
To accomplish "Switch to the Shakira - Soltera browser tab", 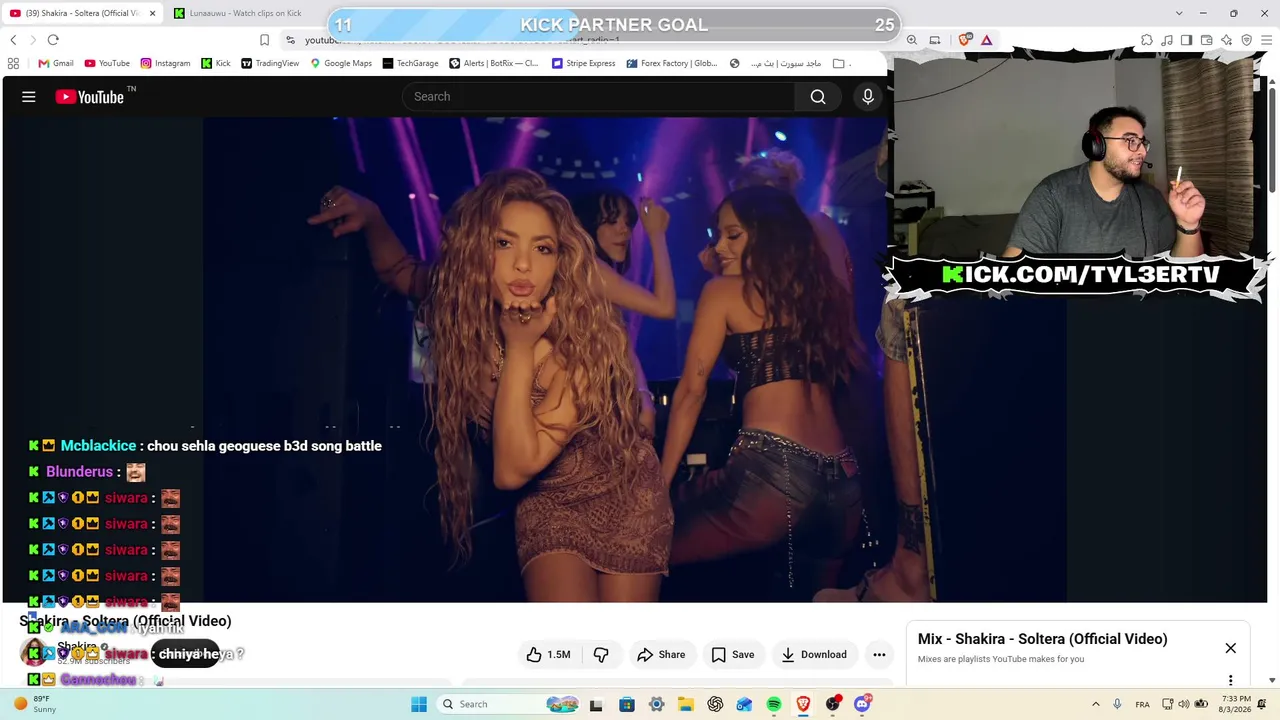I will coord(82,13).
